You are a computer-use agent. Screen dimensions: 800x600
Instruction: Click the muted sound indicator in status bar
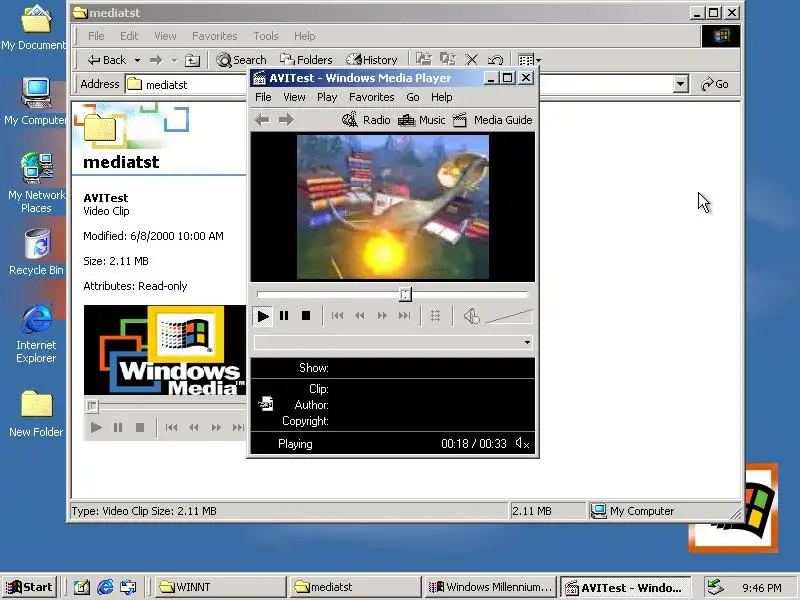pos(522,443)
